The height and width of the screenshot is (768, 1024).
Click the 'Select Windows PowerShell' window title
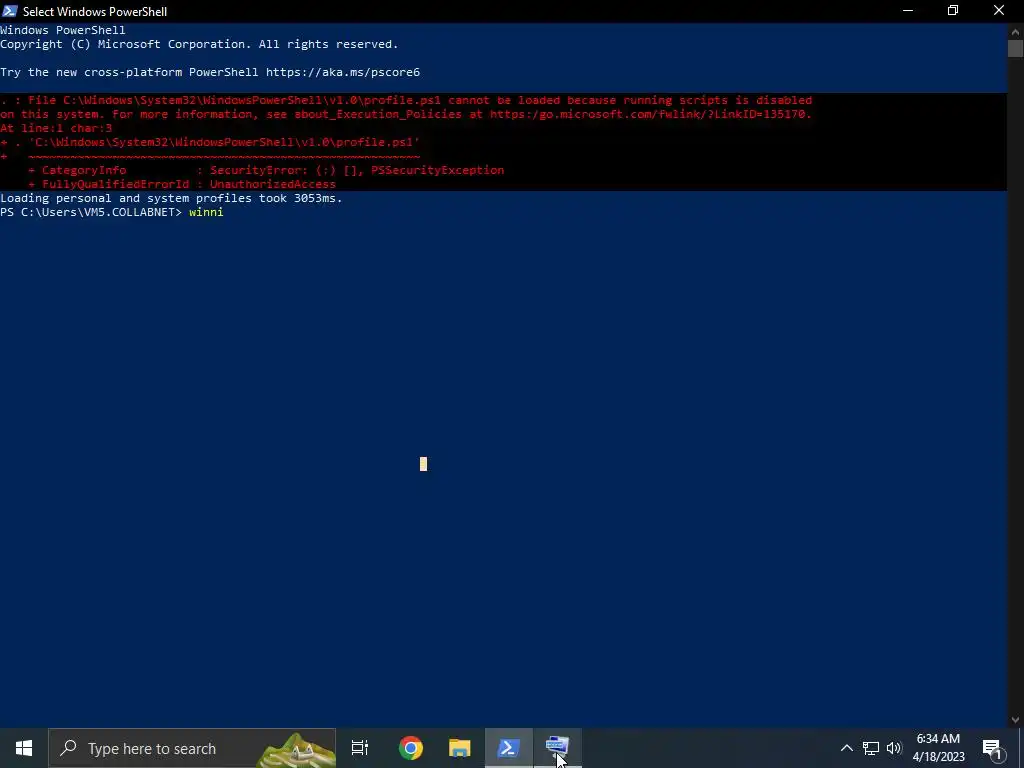pyautogui.click(x=95, y=12)
